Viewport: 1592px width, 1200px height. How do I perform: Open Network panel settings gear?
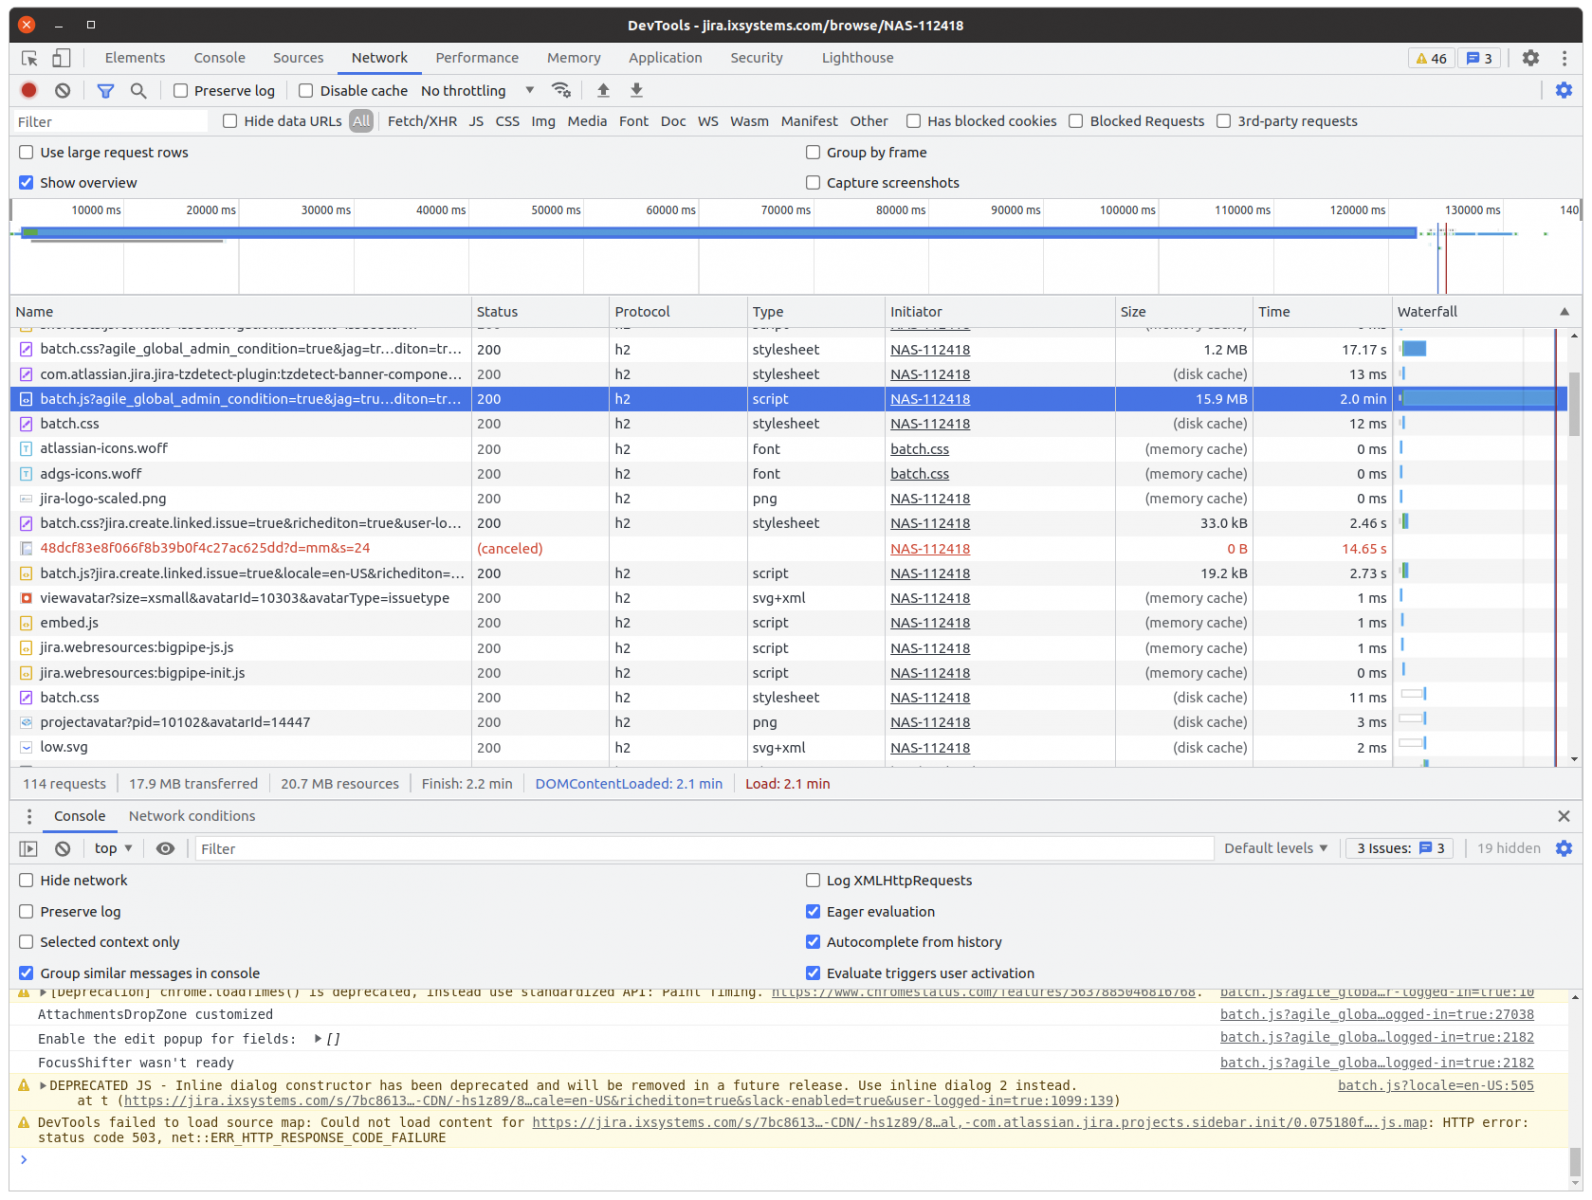pos(1563,90)
